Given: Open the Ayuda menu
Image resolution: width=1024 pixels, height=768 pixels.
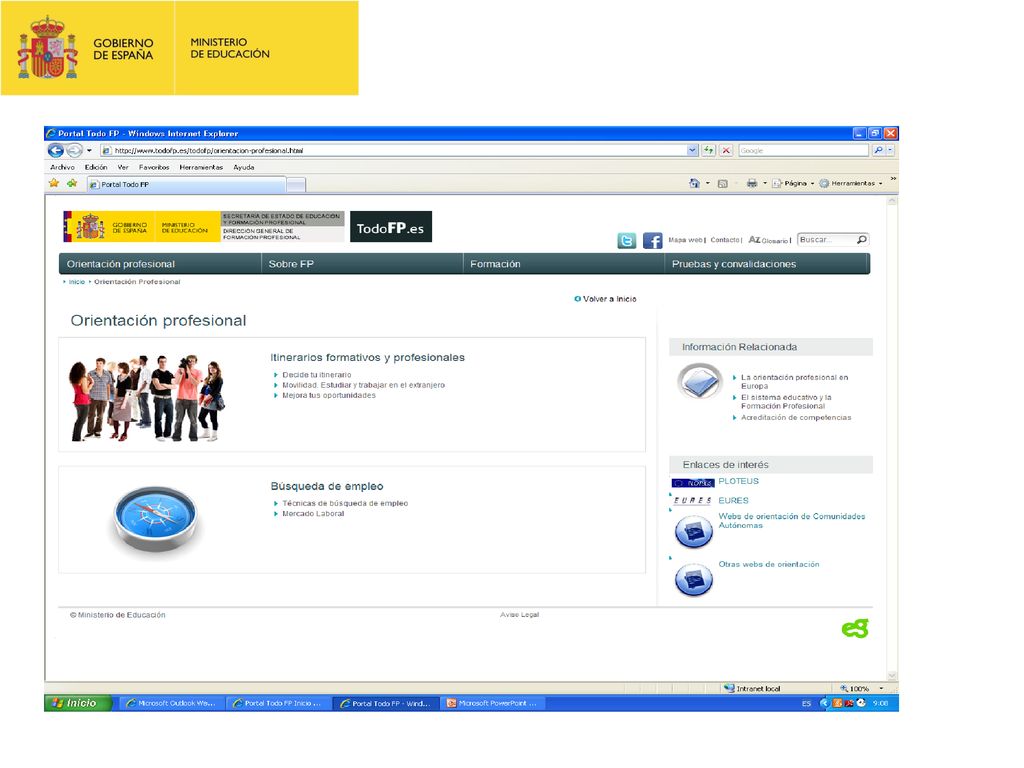Looking at the screenshot, I should click(x=244, y=167).
